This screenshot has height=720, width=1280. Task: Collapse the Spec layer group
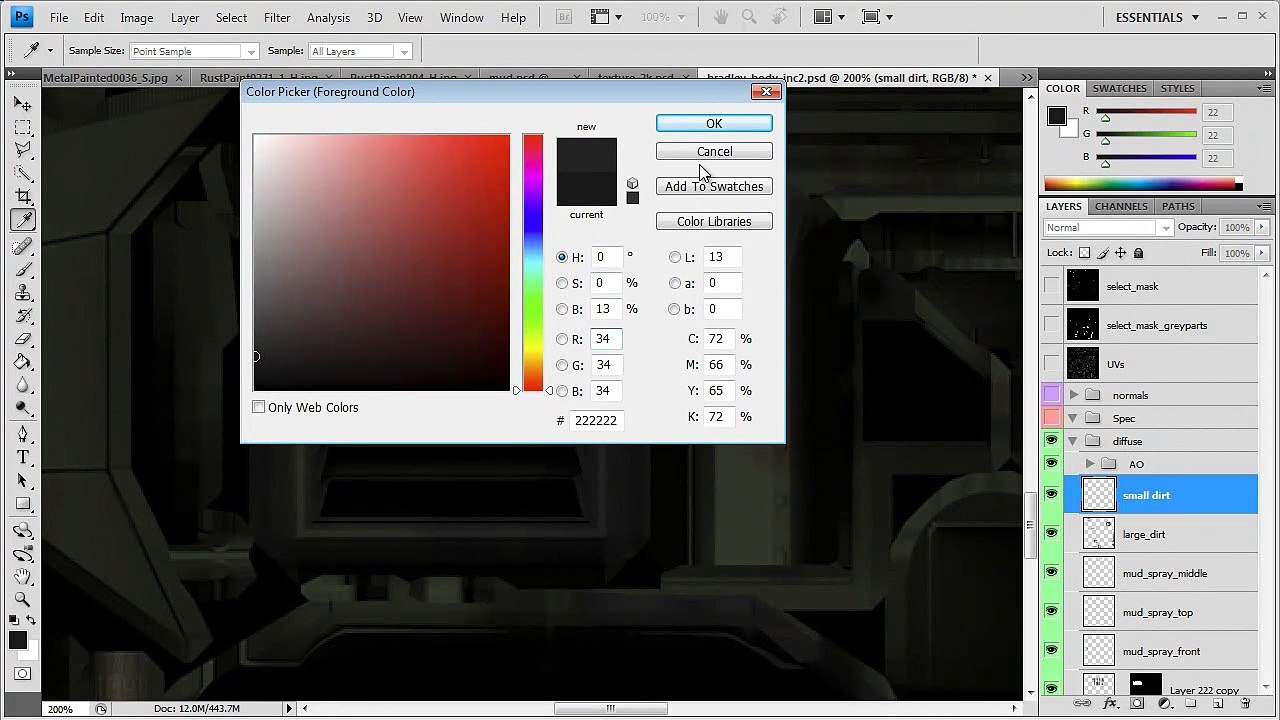tap(1074, 418)
